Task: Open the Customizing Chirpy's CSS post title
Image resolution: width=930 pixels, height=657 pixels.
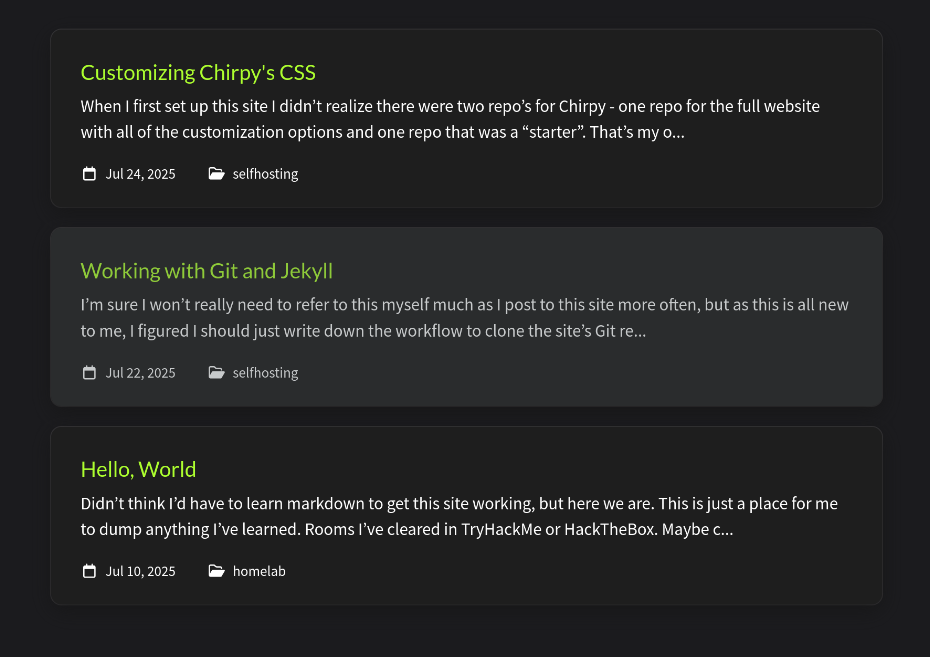Action: pyautogui.click(x=198, y=72)
